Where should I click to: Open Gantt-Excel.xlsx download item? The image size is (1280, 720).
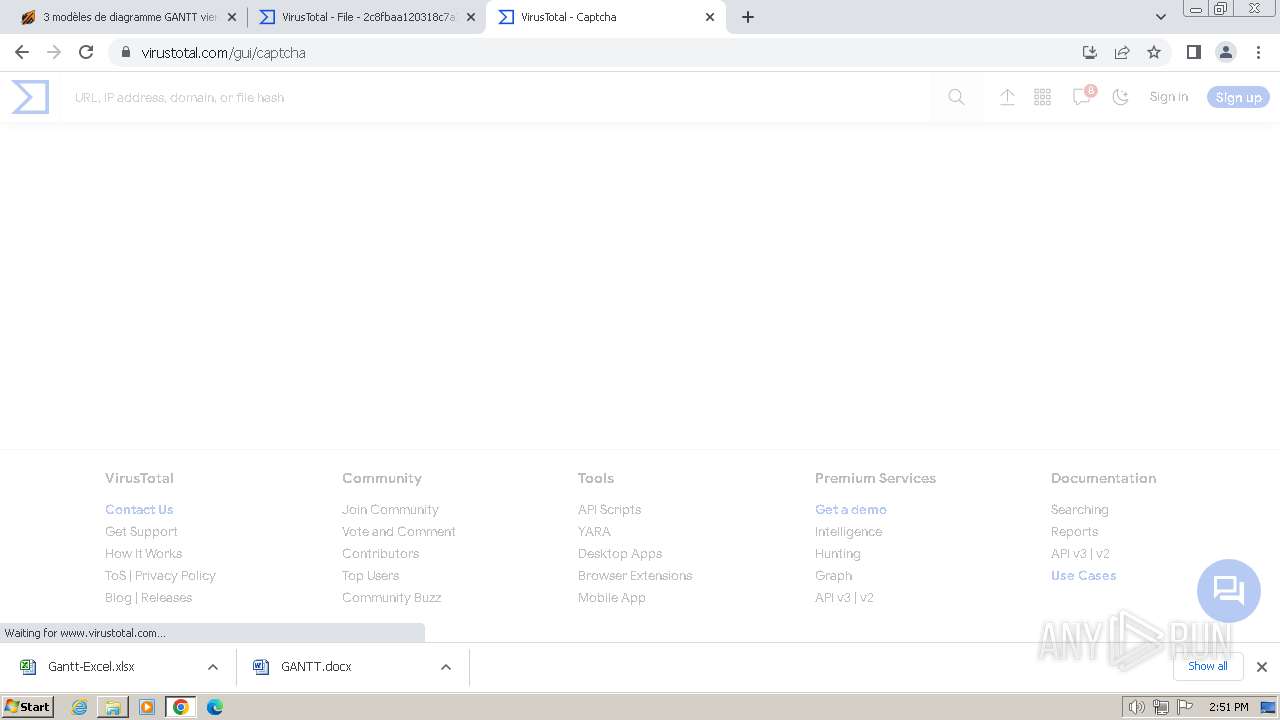pyautogui.click(x=90, y=666)
